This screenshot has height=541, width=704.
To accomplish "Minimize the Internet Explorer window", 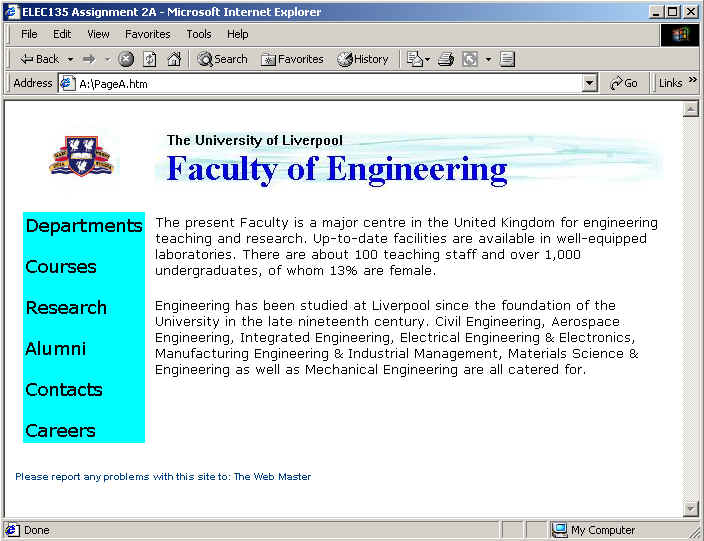I will [x=656, y=12].
